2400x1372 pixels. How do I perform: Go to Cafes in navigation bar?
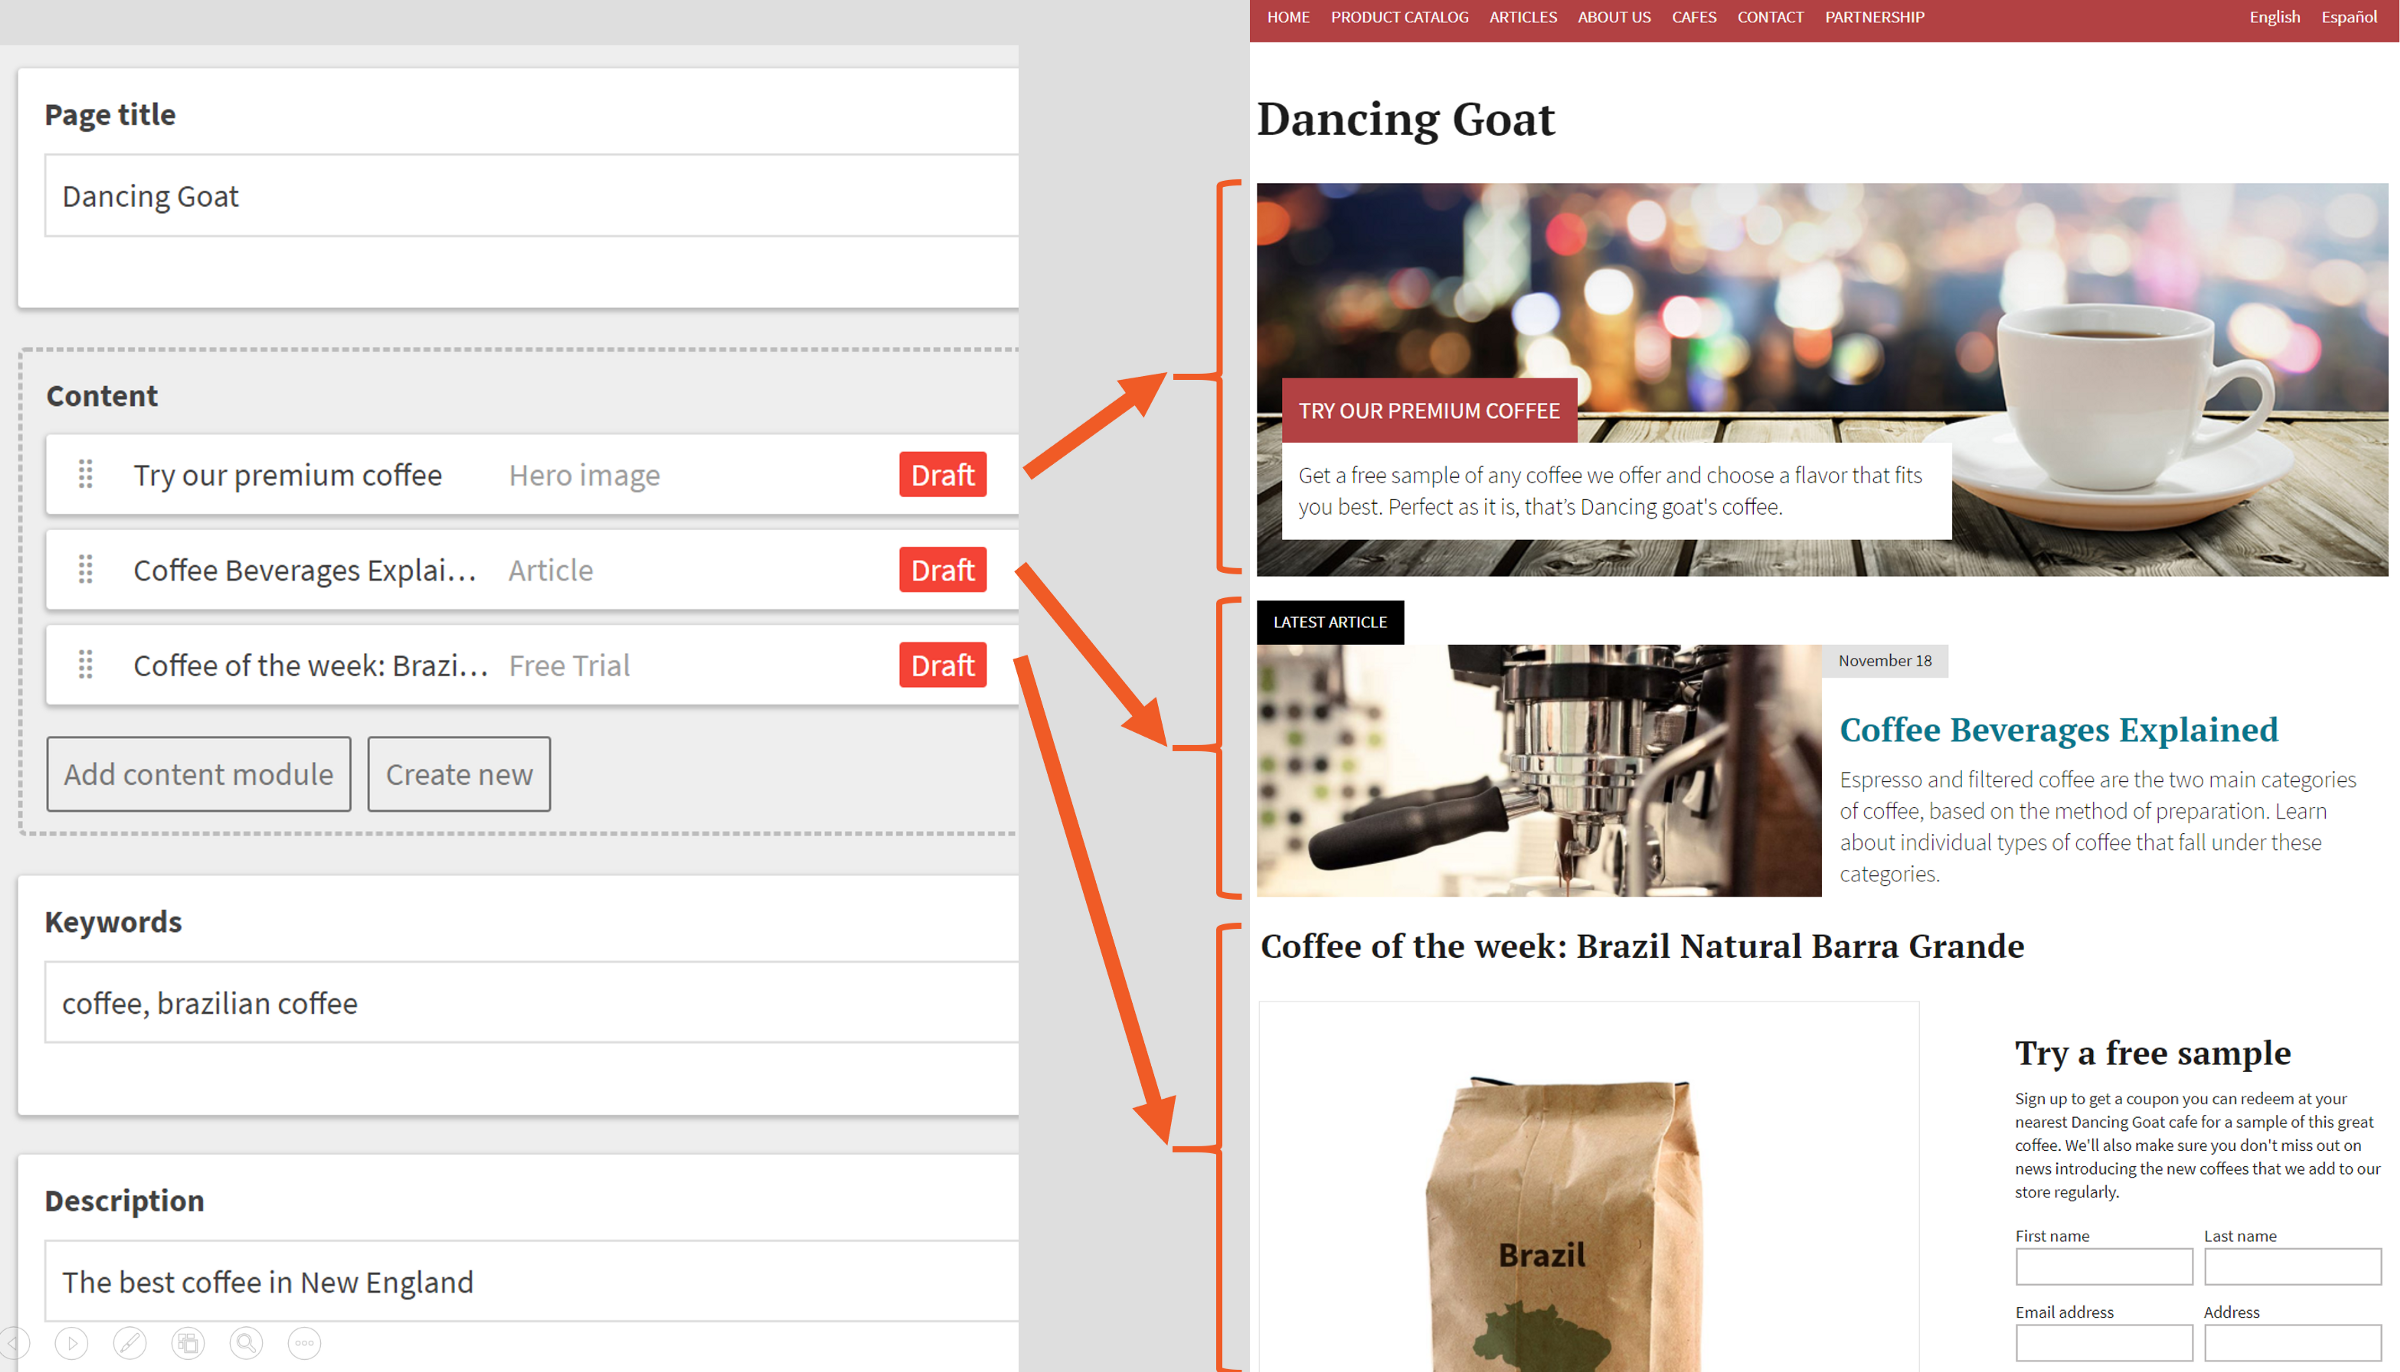point(1693,17)
